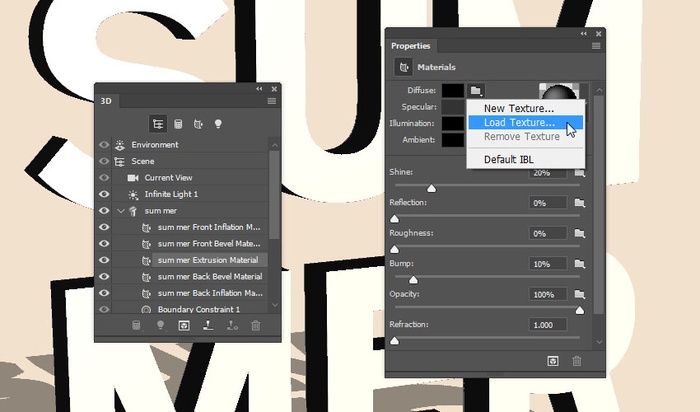Add new light to scene in 3D panel
Image resolution: width=700 pixels, height=412 pixels.
[160, 325]
